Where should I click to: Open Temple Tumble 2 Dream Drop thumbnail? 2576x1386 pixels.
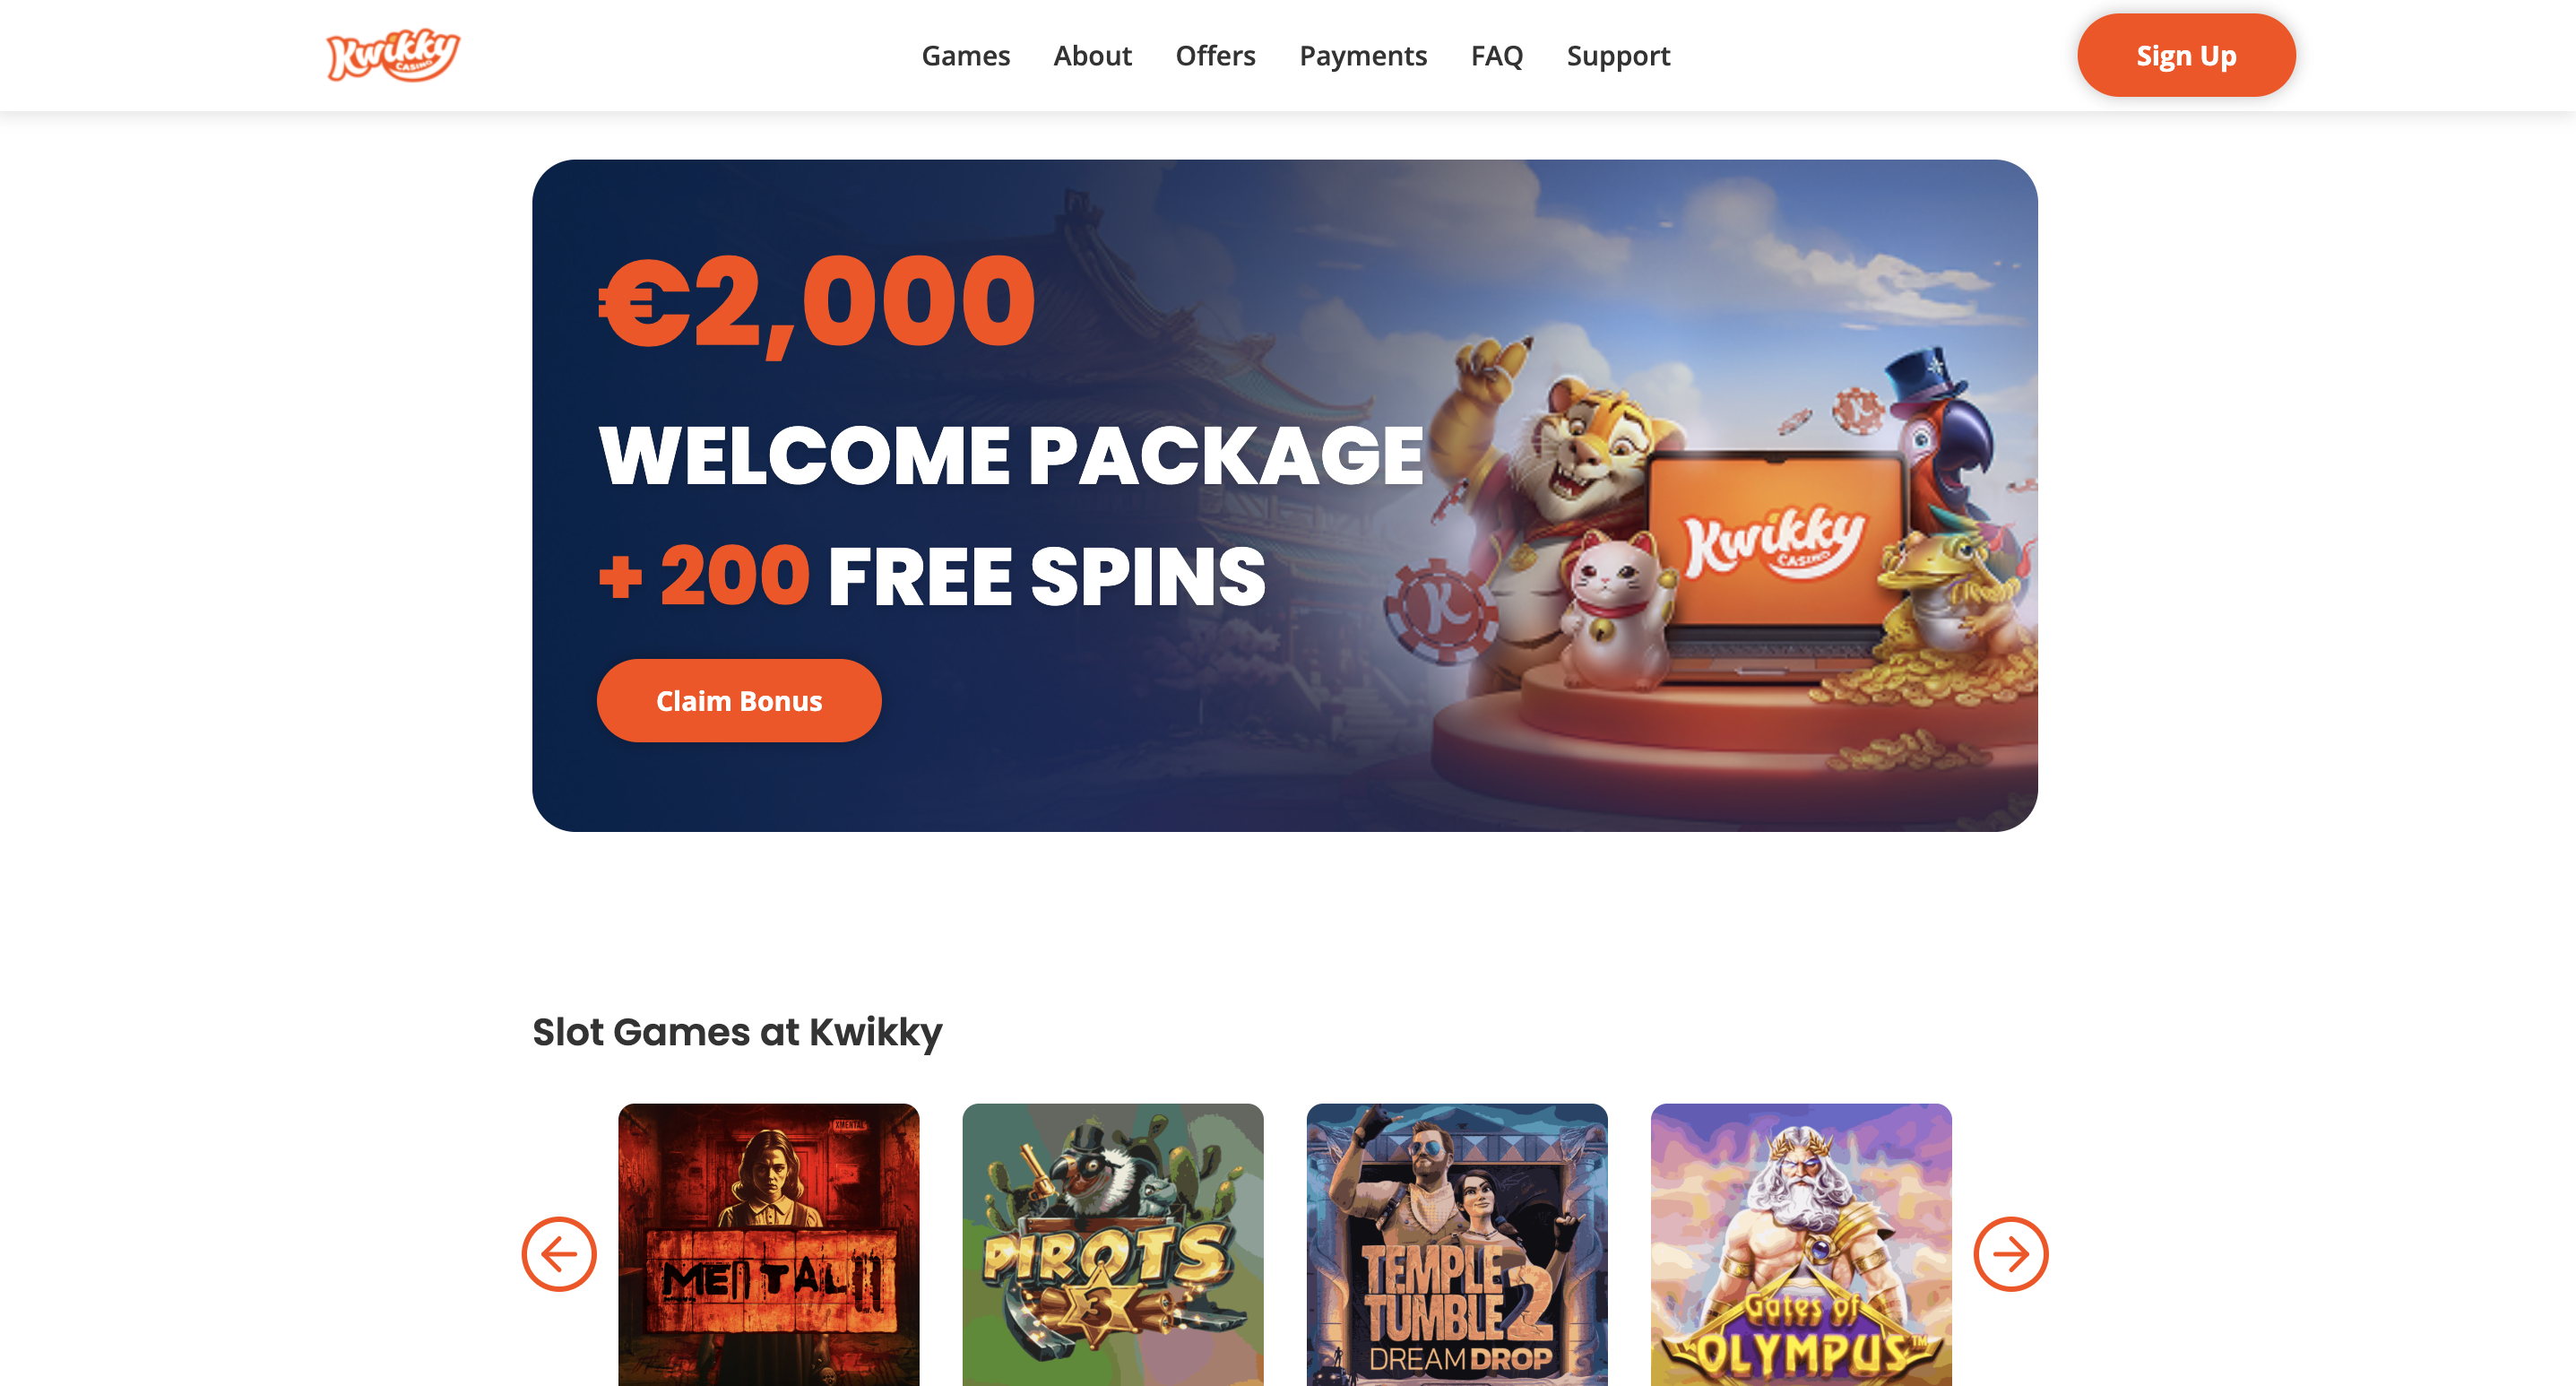click(x=1457, y=1245)
